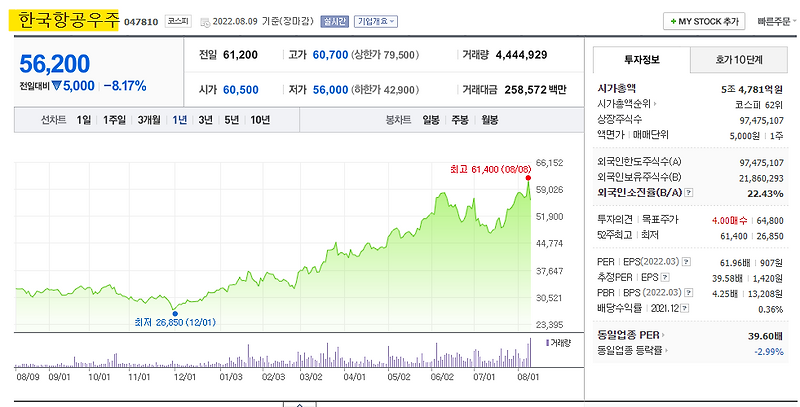Click the 거래대금 value 258,572 백만

tap(535, 90)
